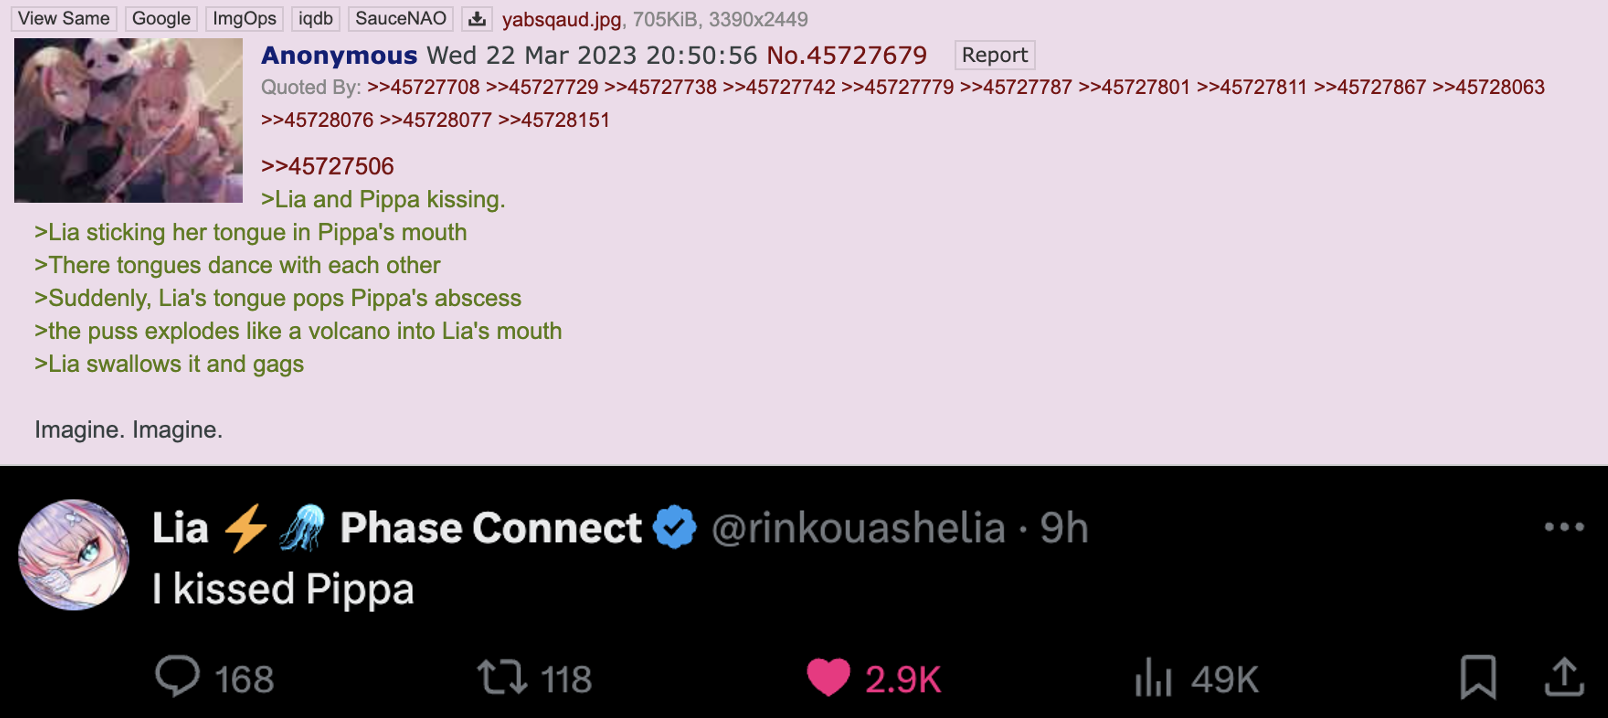
Task: Click the retweet arrows icon
Action: pos(502,677)
